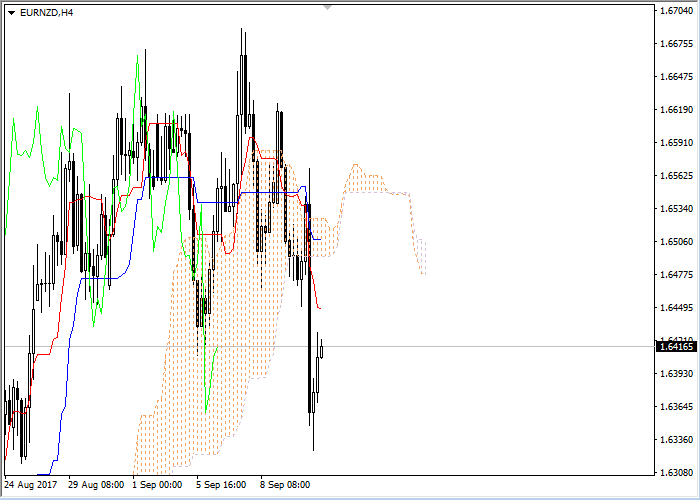Click the 1.65060 price axis label

coord(676,242)
